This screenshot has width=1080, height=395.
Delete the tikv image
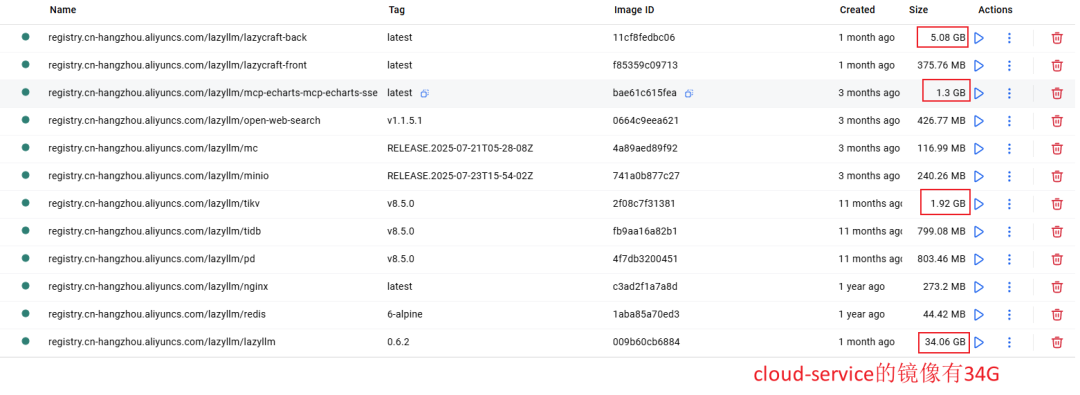(1057, 203)
